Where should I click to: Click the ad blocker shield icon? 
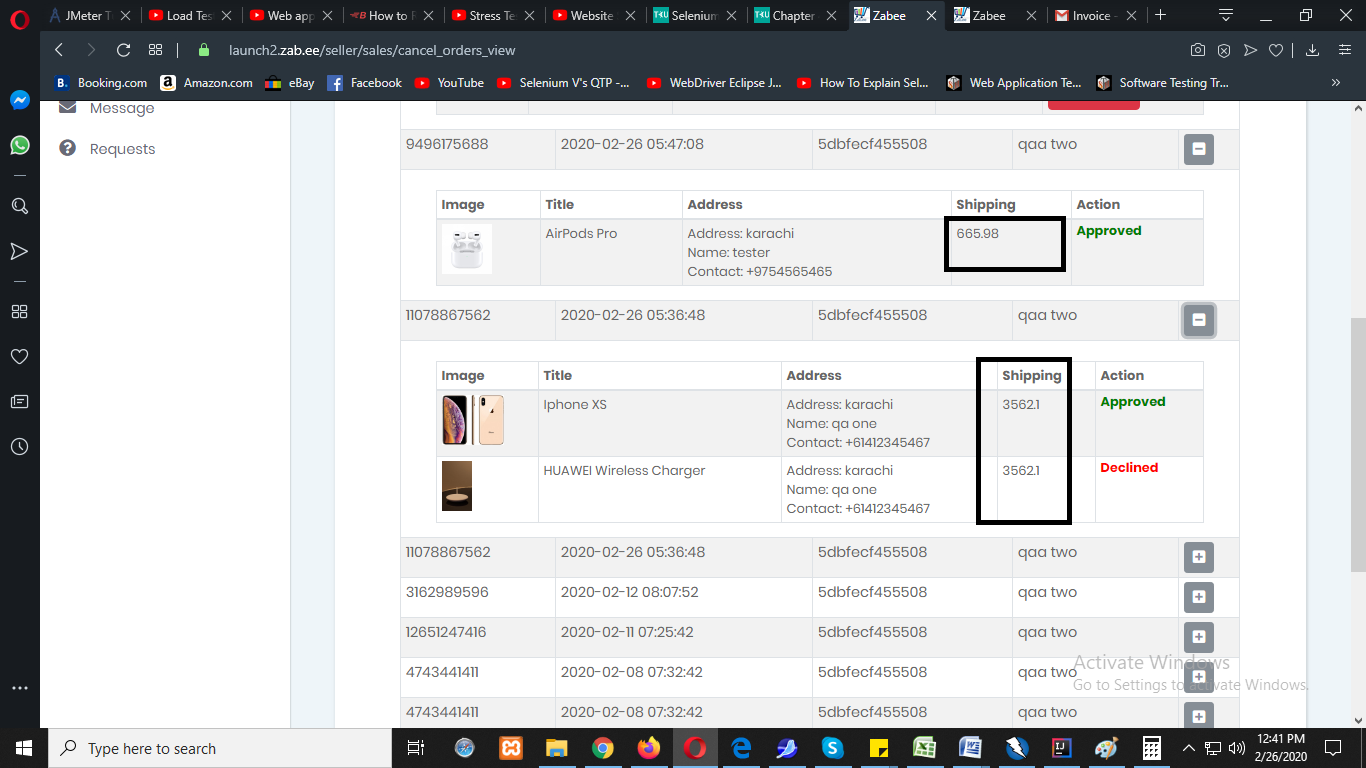click(x=1224, y=50)
